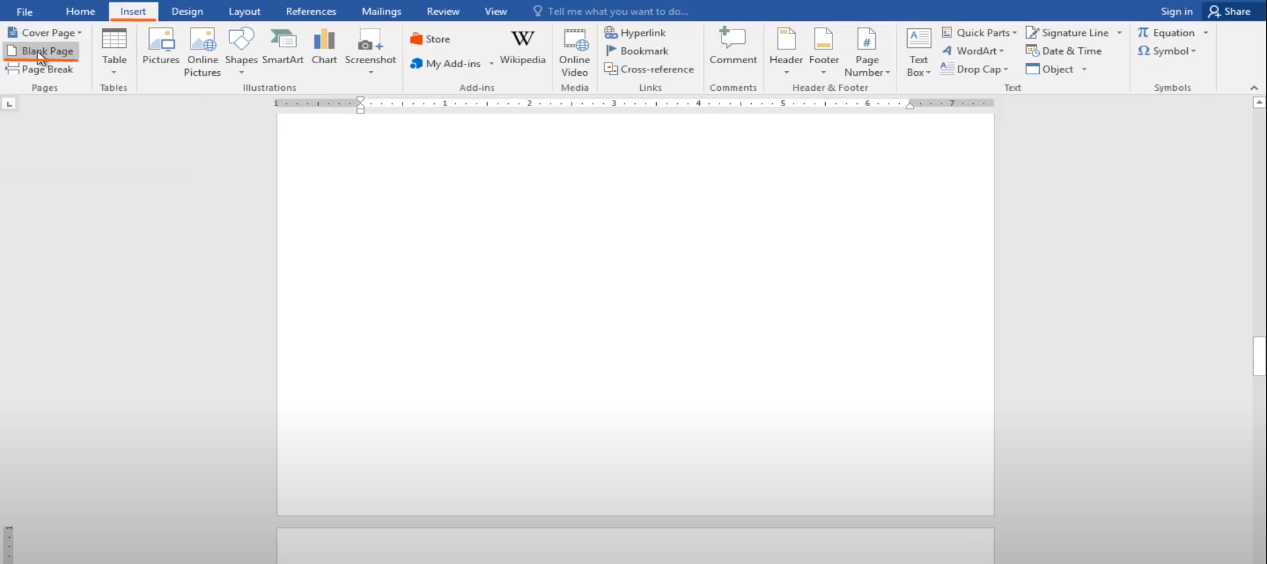The width and height of the screenshot is (1267, 564).
Task: Add a Bookmark
Action: click(637, 51)
